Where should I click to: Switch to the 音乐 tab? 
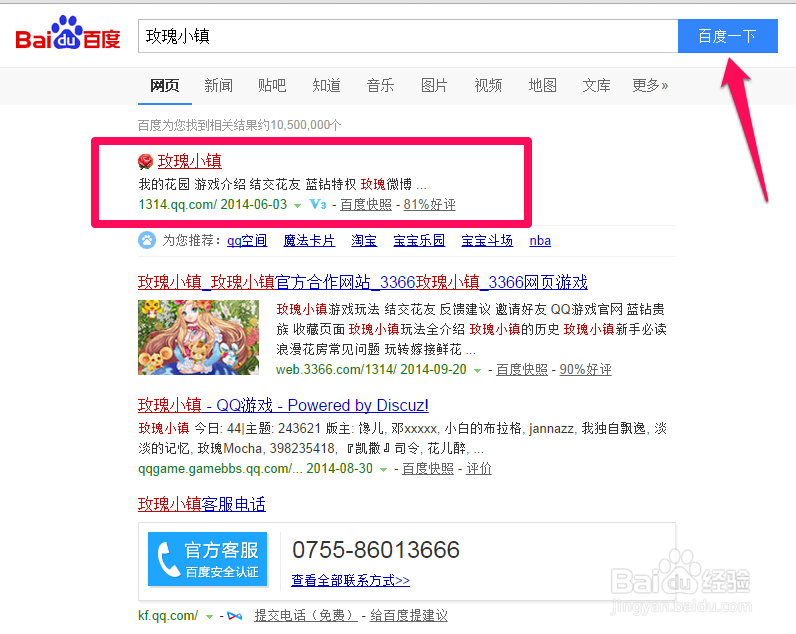[x=380, y=85]
